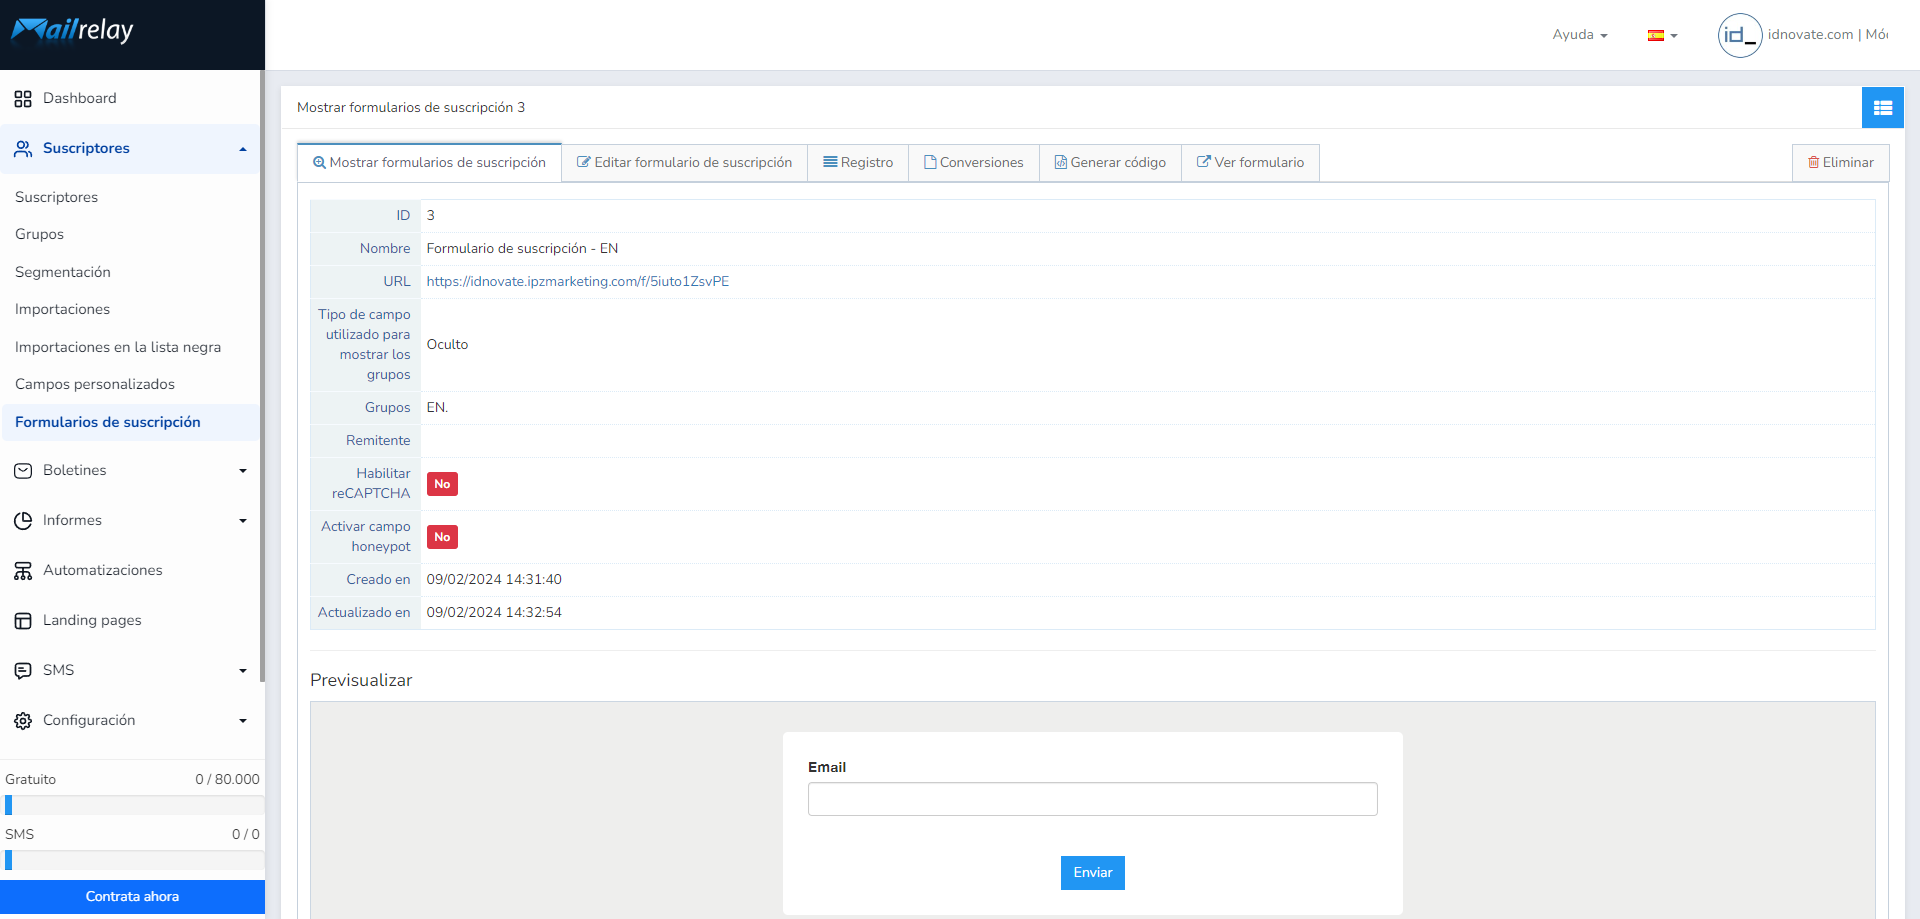Click the Dashboard menu label
This screenshot has height=919, width=1920.
(80, 99)
